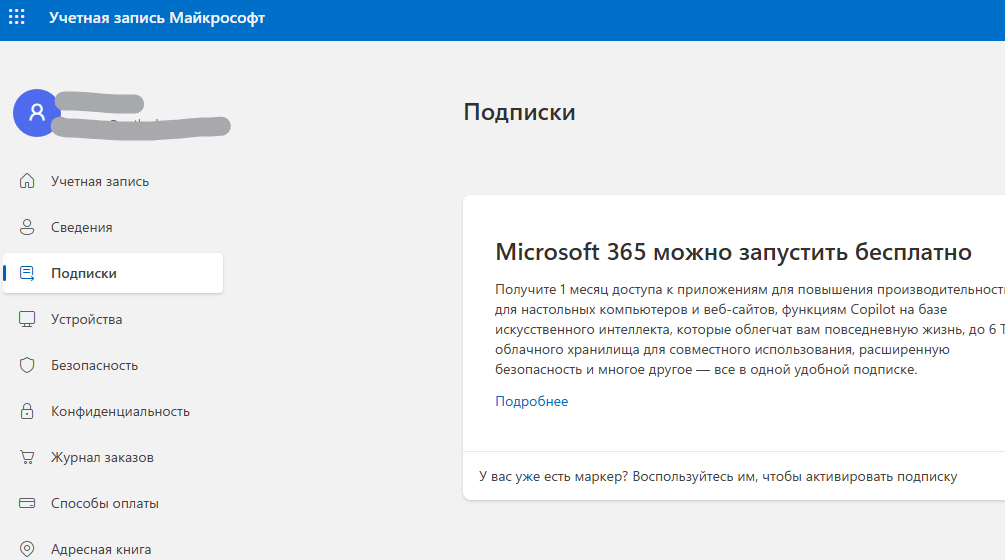Open the app launcher grid icon
Screen dimensions: 1005x560
tap(17, 17)
